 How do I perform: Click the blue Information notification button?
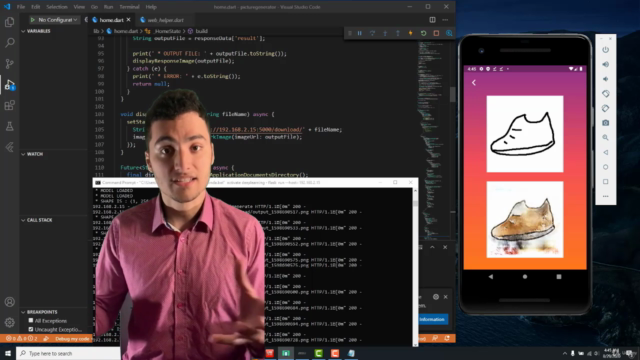click(x=432, y=319)
